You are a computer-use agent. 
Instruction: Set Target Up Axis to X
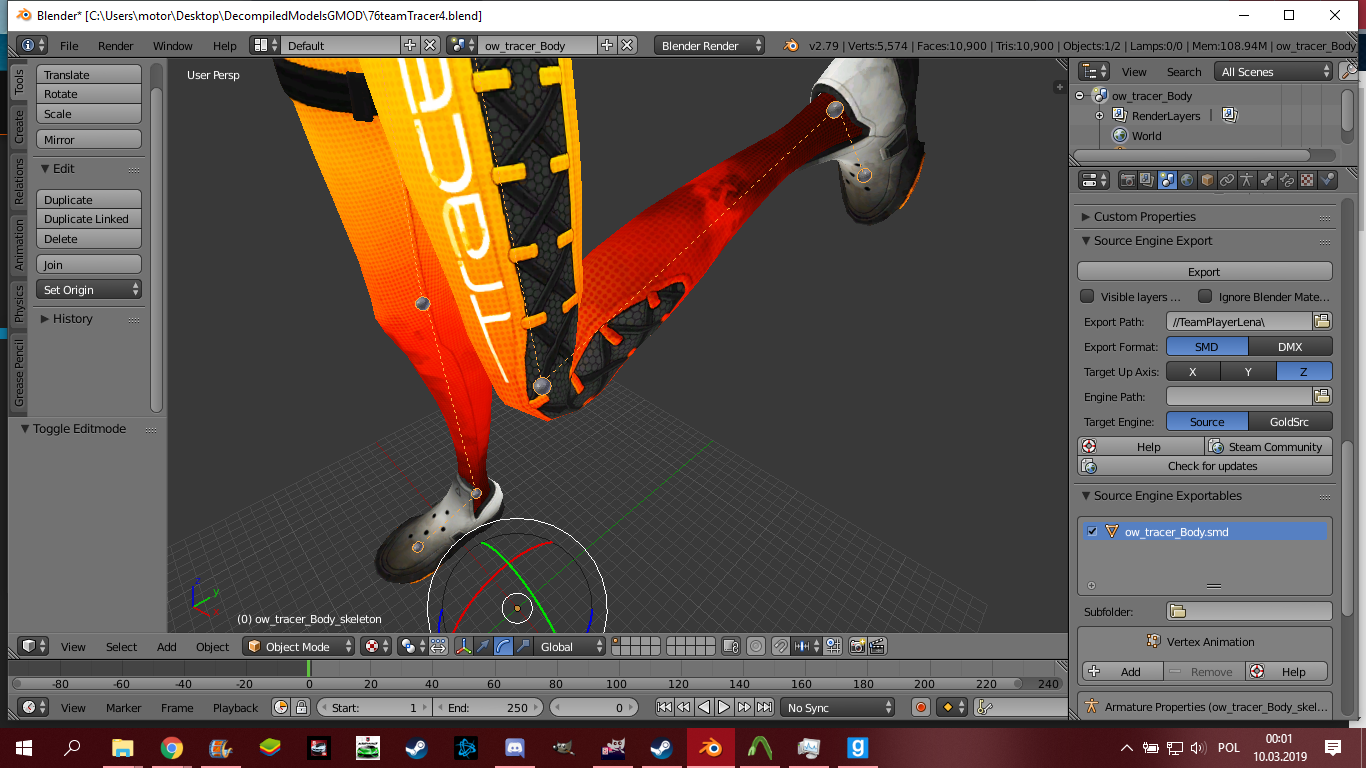click(x=1193, y=371)
